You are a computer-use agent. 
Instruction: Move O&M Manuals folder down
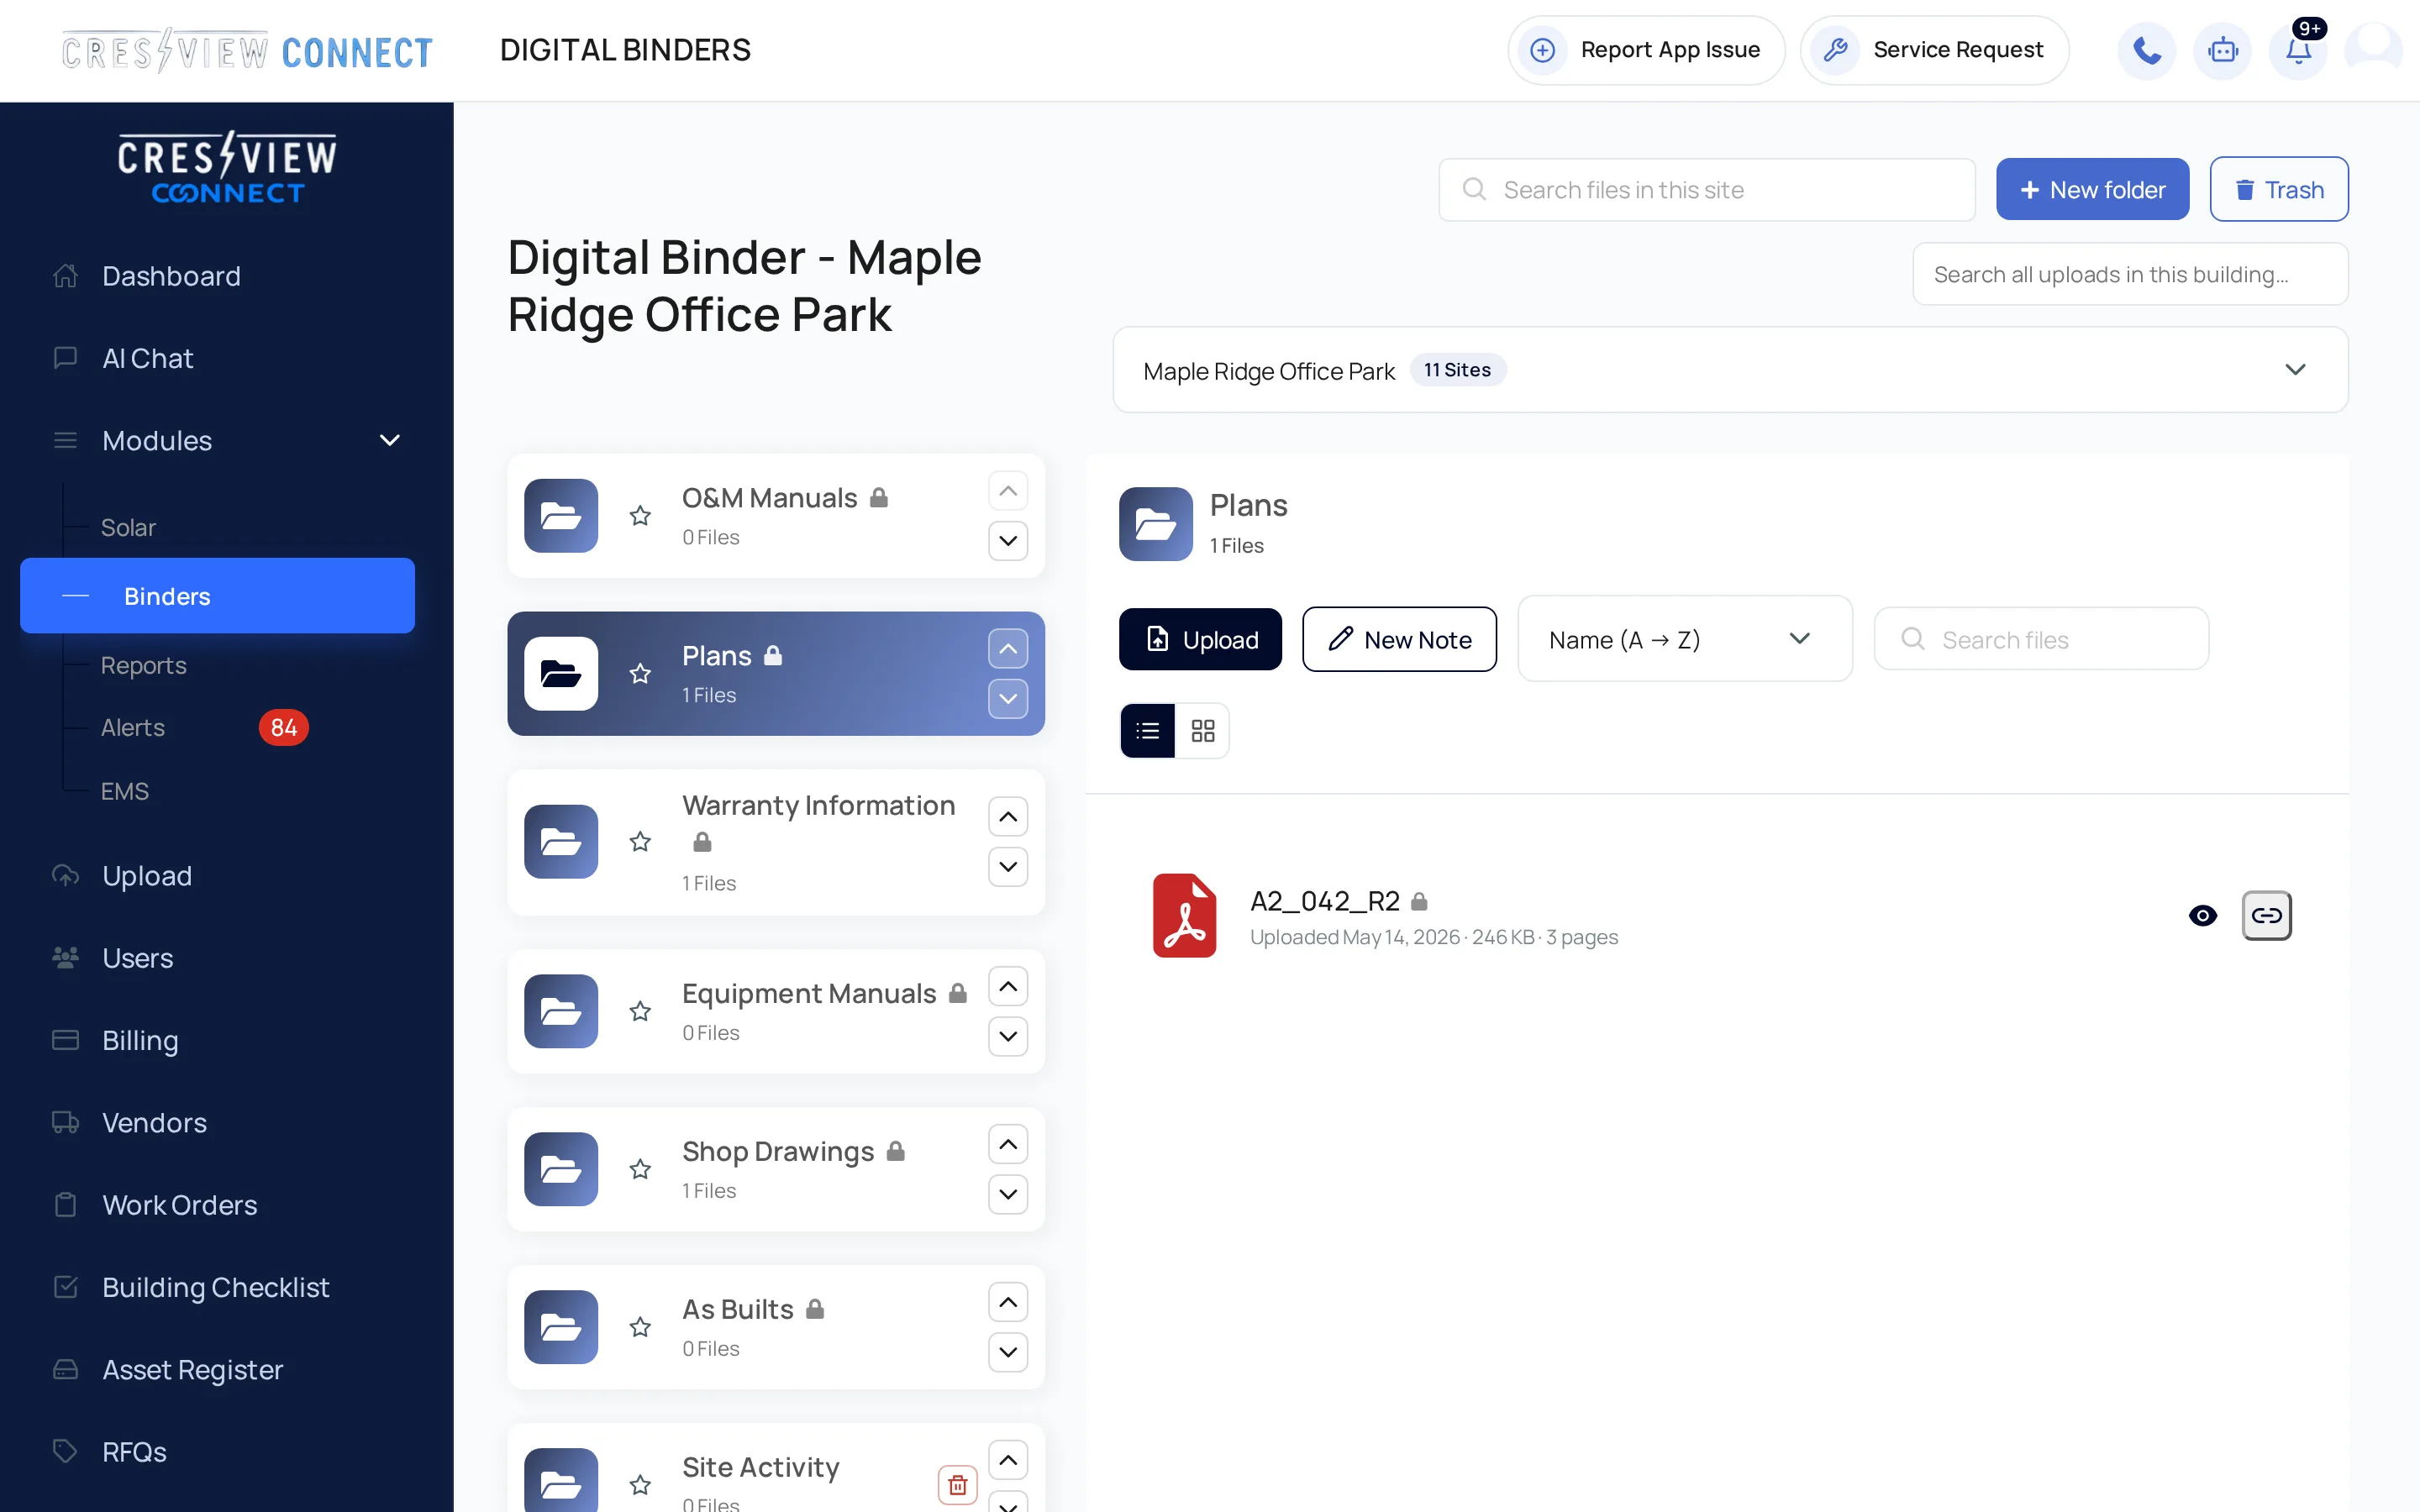pos(1008,541)
